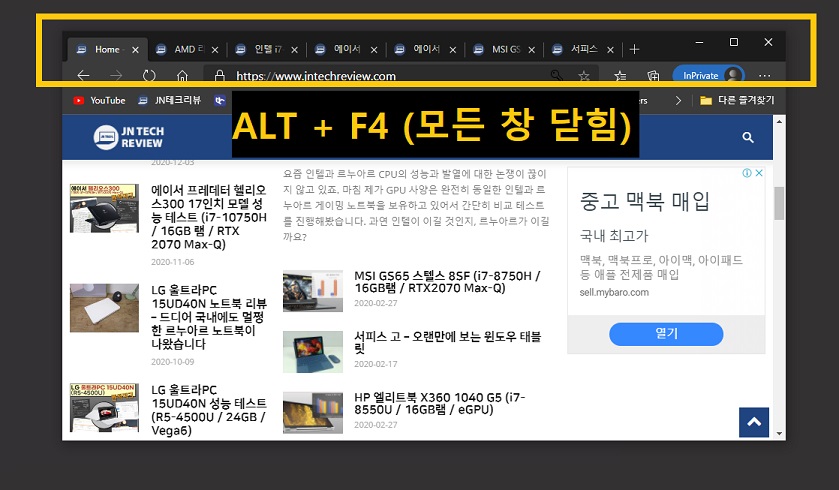Open a new tab with the plus button
This screenshot has height=490, width=839.
click(635, 49)
